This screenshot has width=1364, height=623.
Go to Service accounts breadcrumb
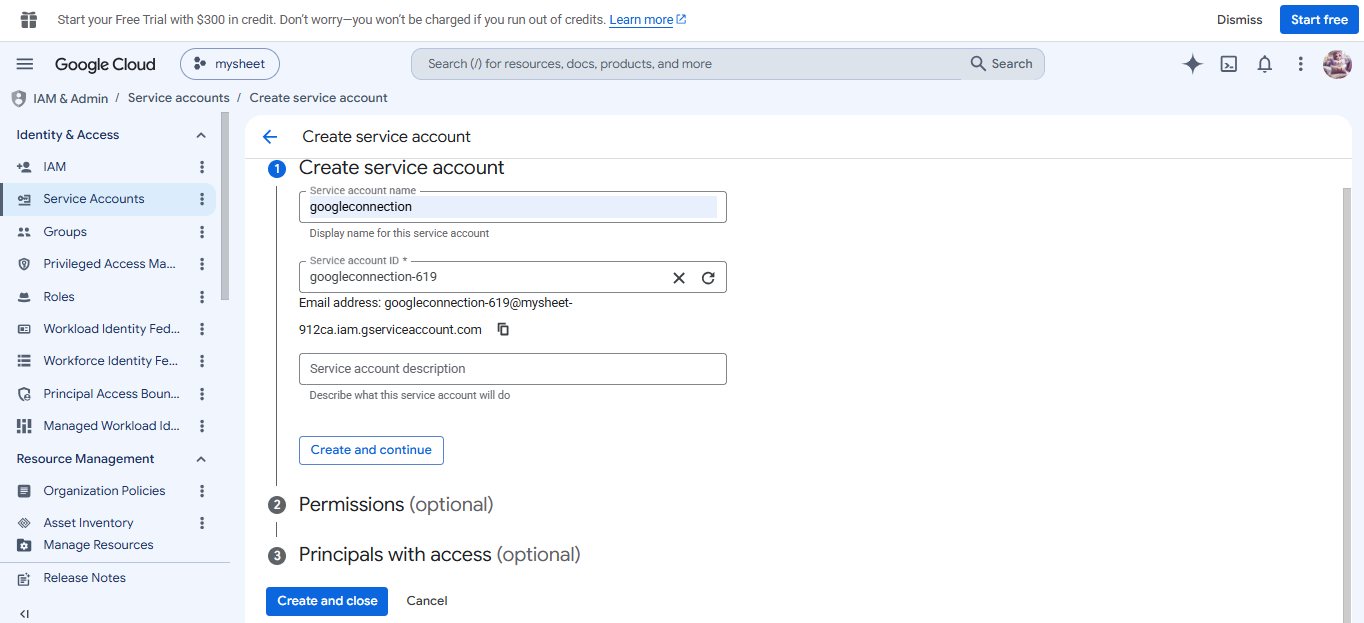(179, 98)
